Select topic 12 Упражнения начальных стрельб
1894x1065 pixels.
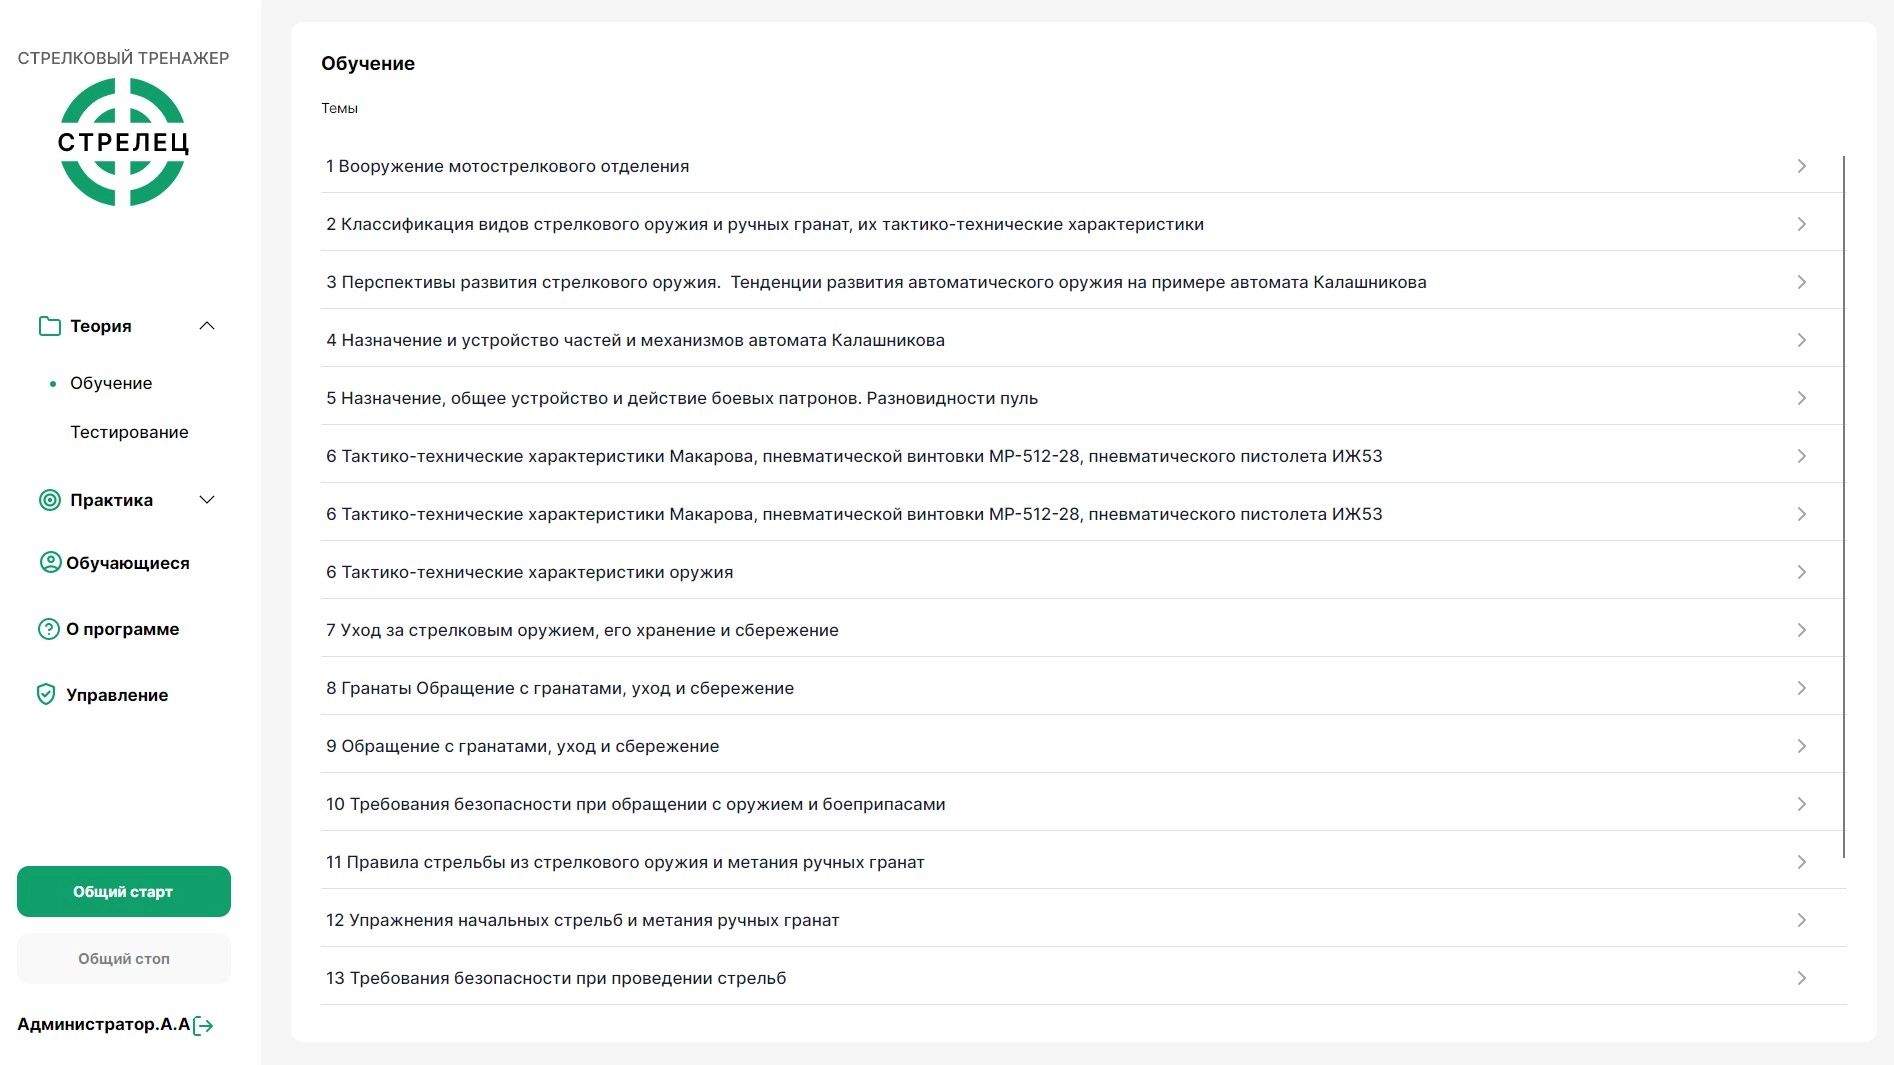click(1082, 920)
